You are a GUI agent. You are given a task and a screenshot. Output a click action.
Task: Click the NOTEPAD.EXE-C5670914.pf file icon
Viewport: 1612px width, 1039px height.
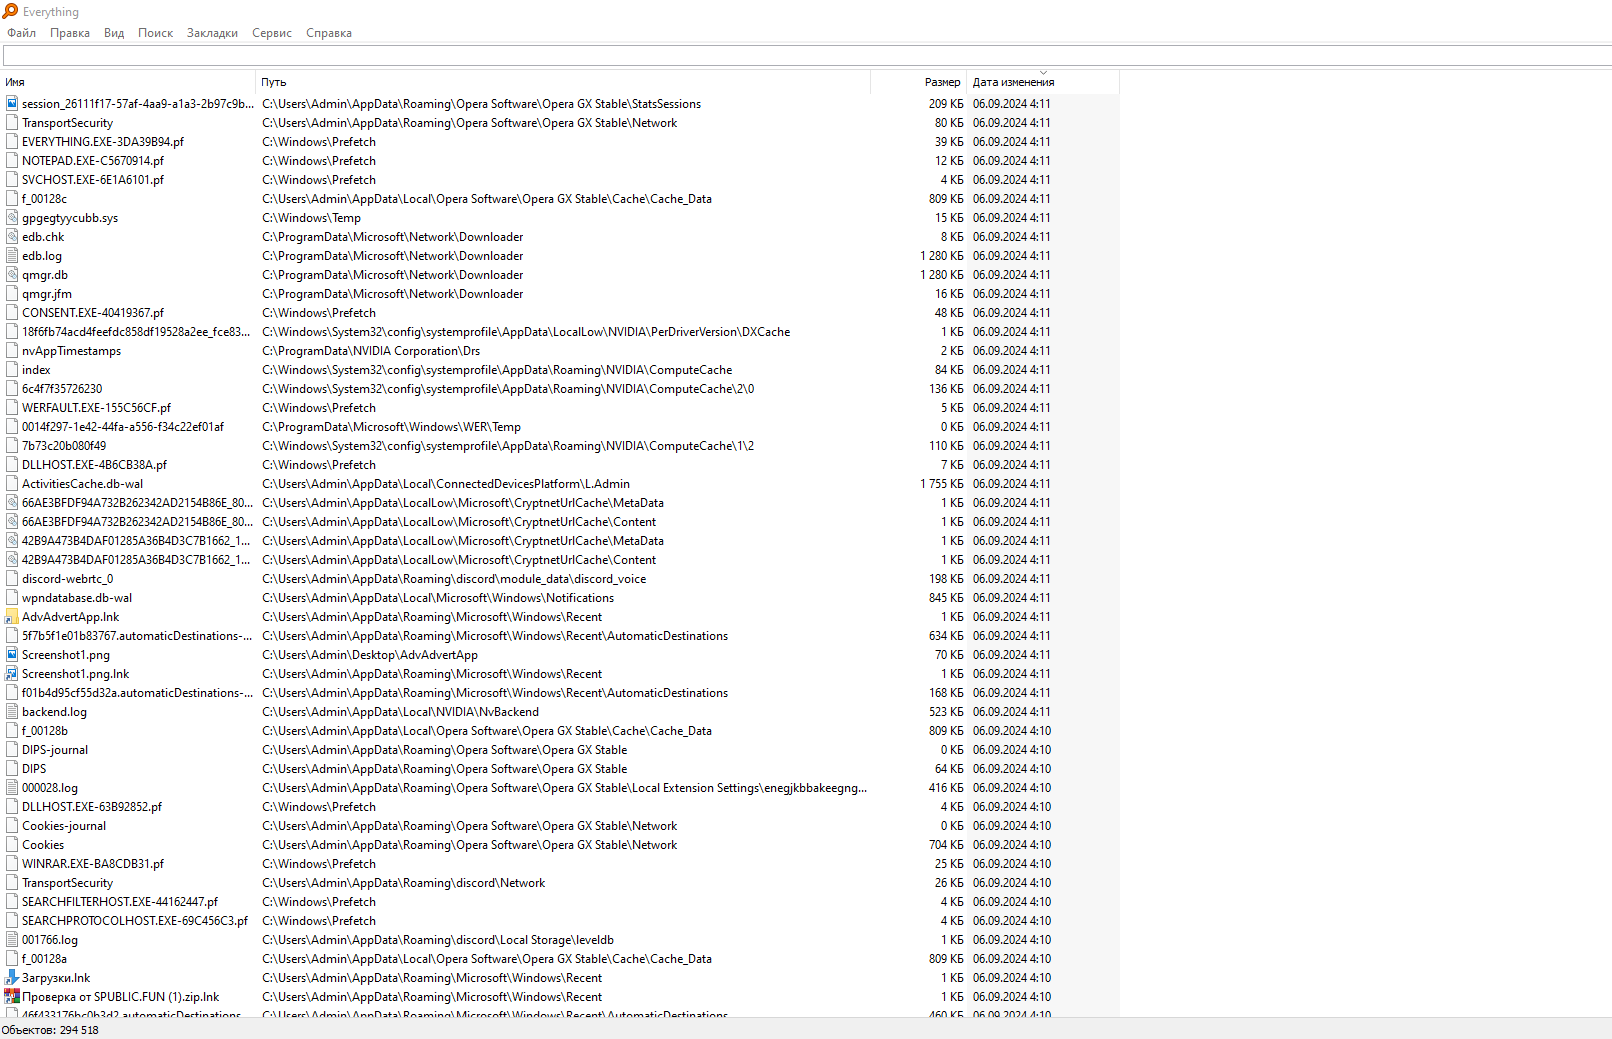(x=12, y=160)
